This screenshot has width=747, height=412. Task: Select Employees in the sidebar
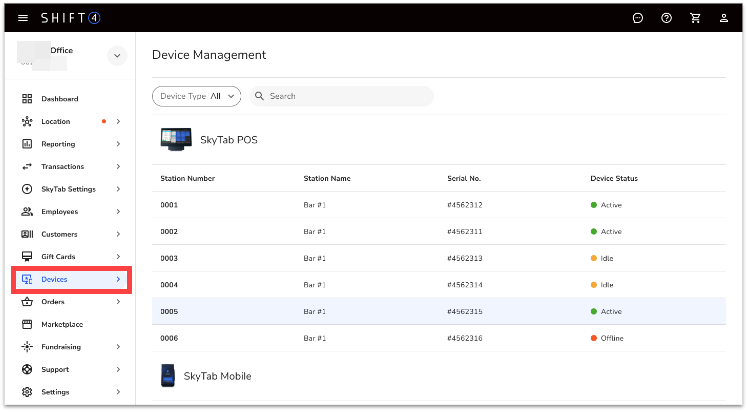(x=59, y=212)
